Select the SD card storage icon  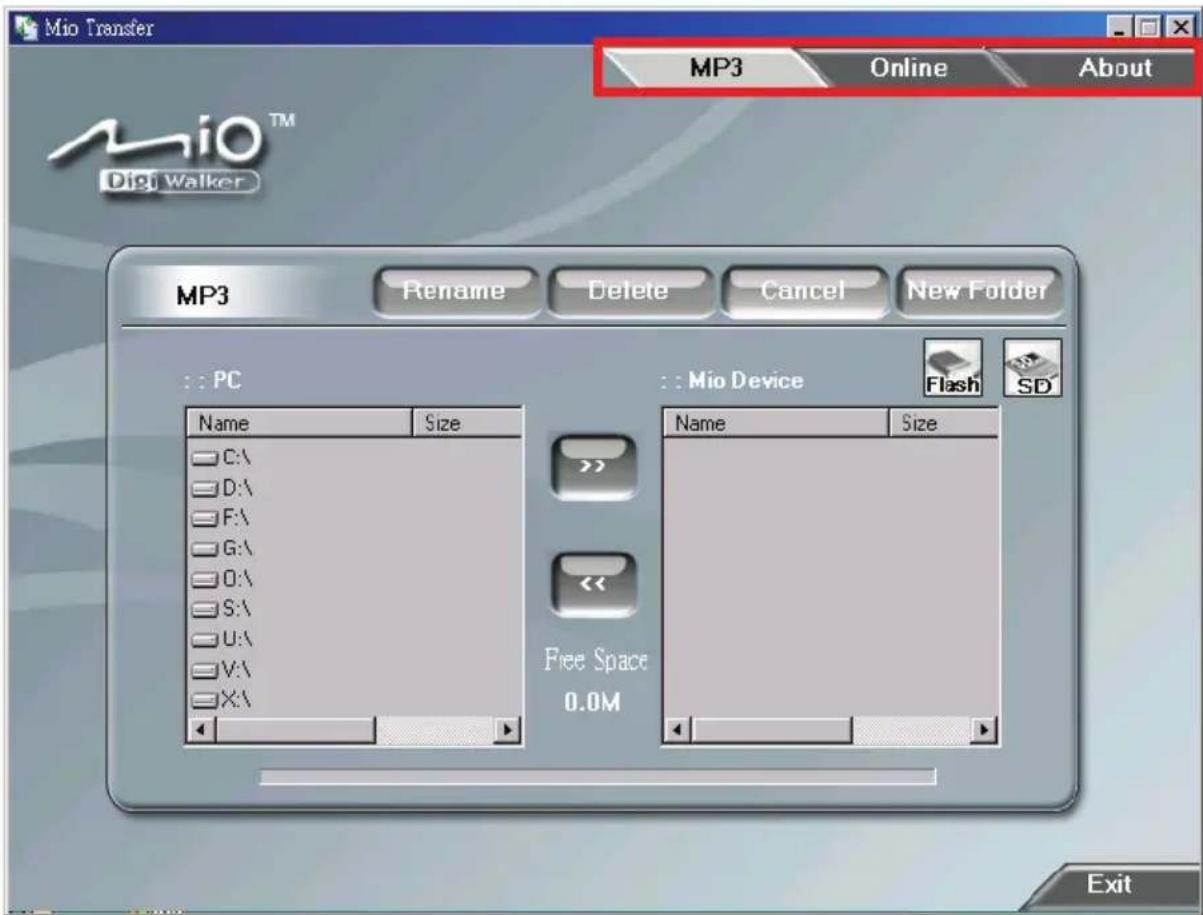coord(1032,368)
